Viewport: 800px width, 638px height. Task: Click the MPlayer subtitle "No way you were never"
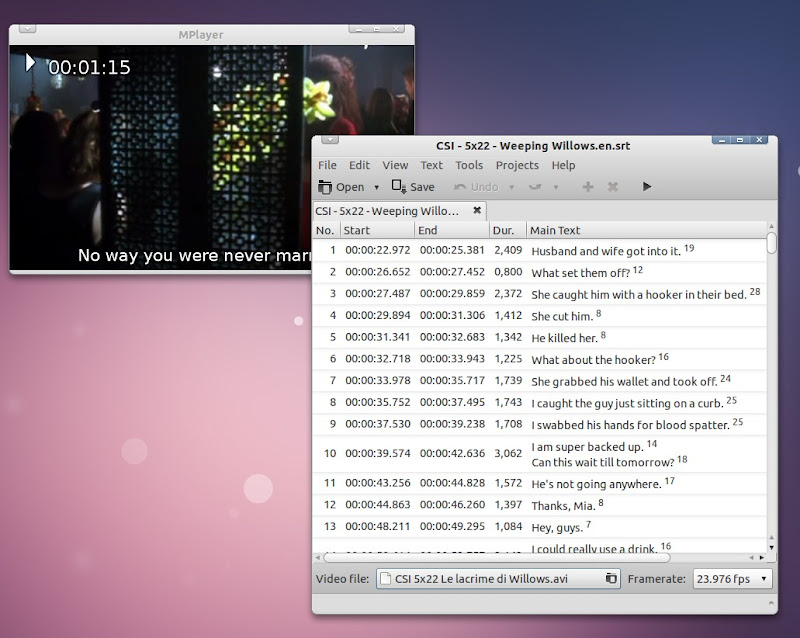[174, 255]
